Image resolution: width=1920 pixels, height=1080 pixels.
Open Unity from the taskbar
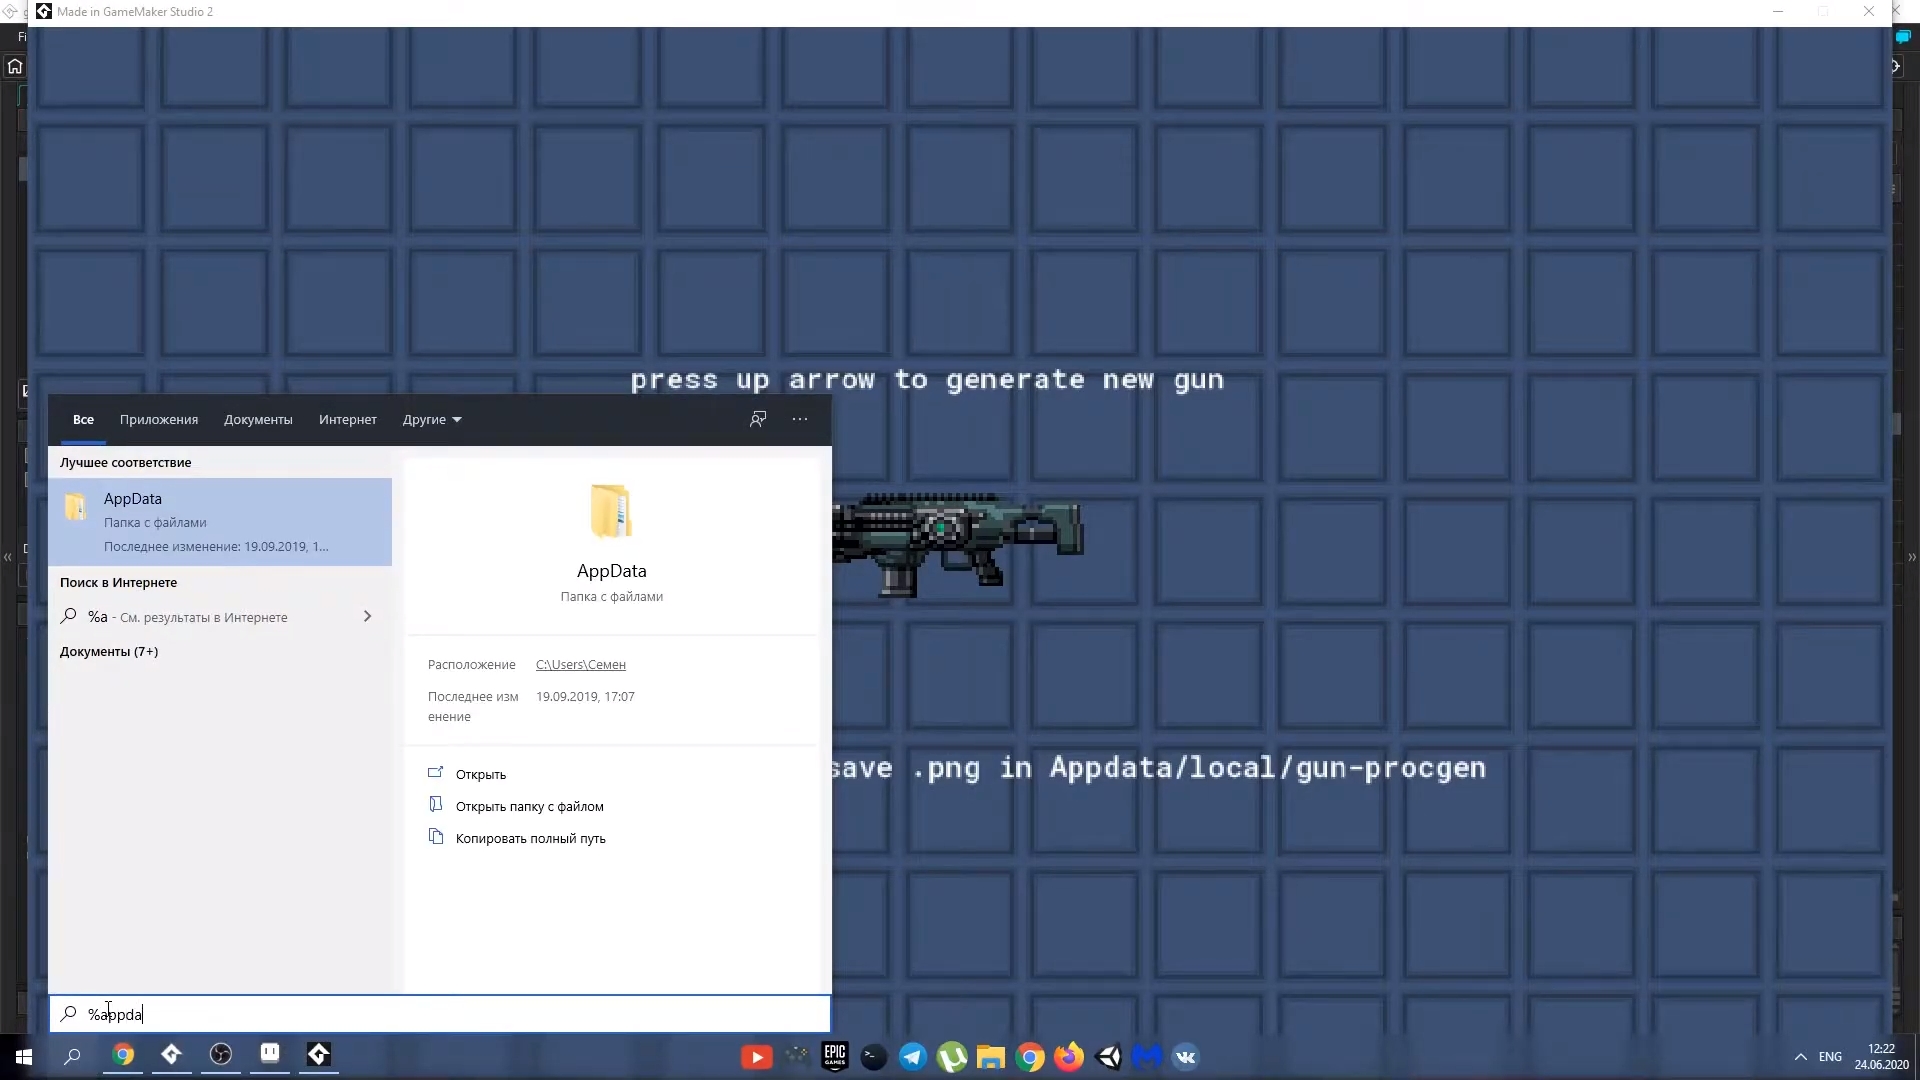[1109, 1057]
